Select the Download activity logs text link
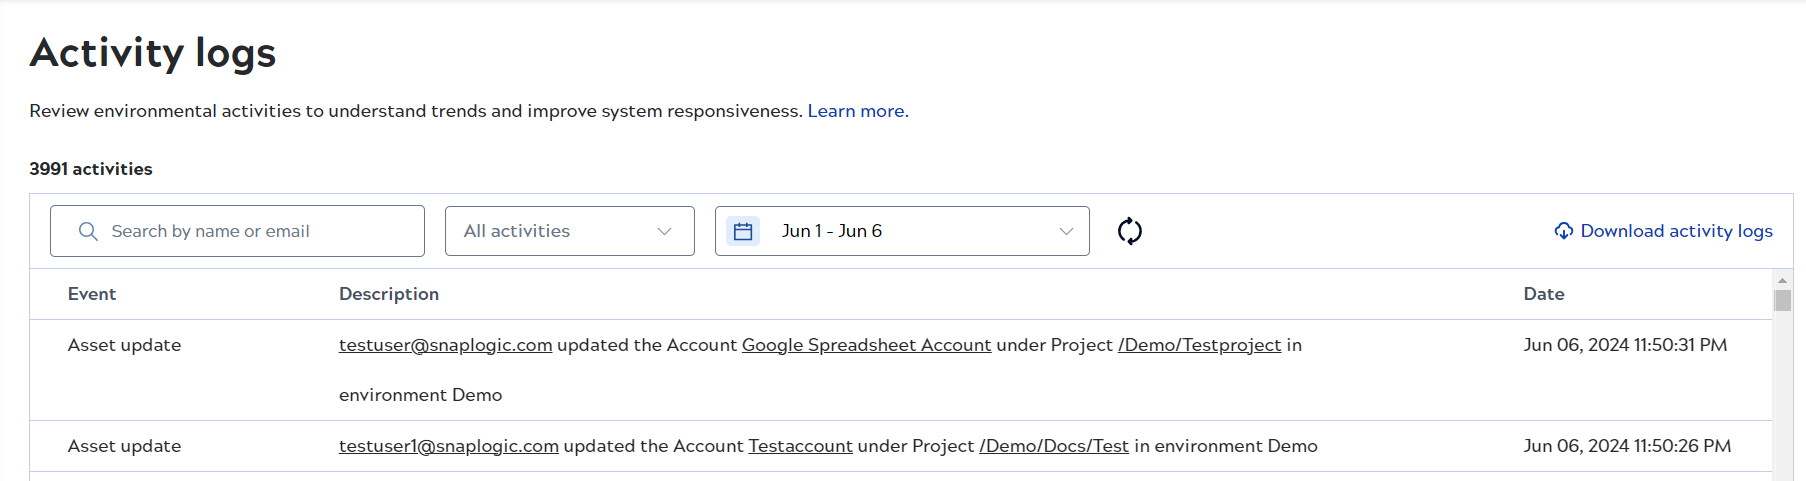1806x481 pixels. pyautogui.click(x=1676, y=231)
